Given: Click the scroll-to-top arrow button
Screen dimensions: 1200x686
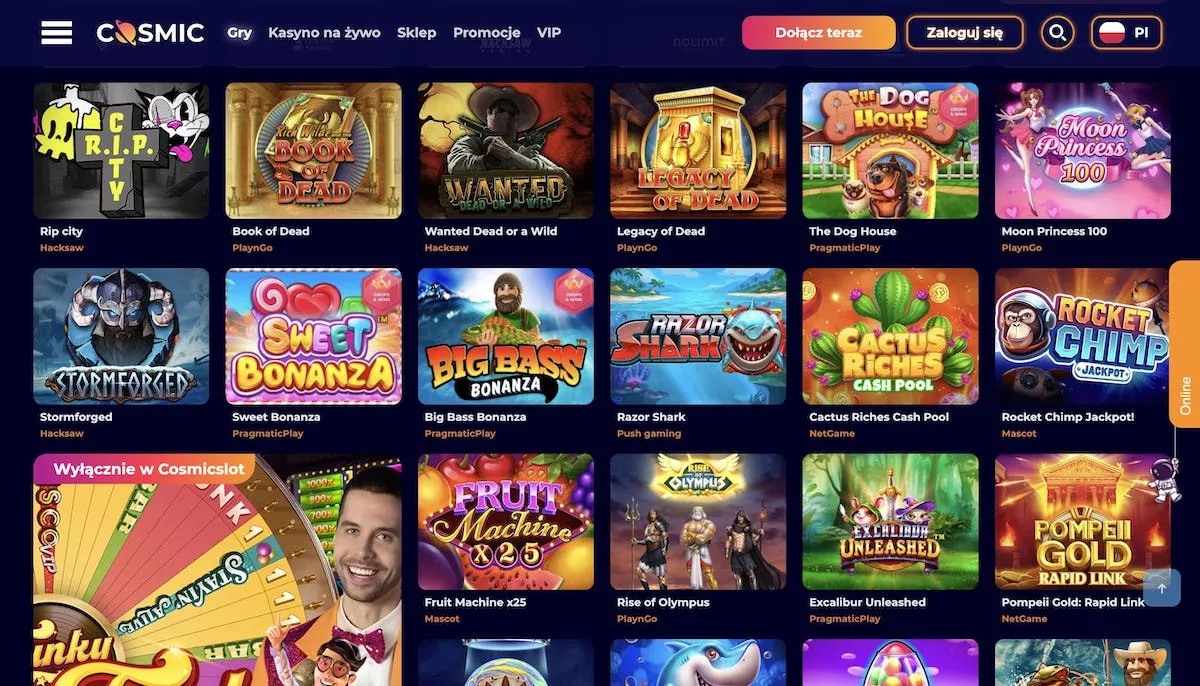Looking at the screenshot, I should (x=1162, y=588).
